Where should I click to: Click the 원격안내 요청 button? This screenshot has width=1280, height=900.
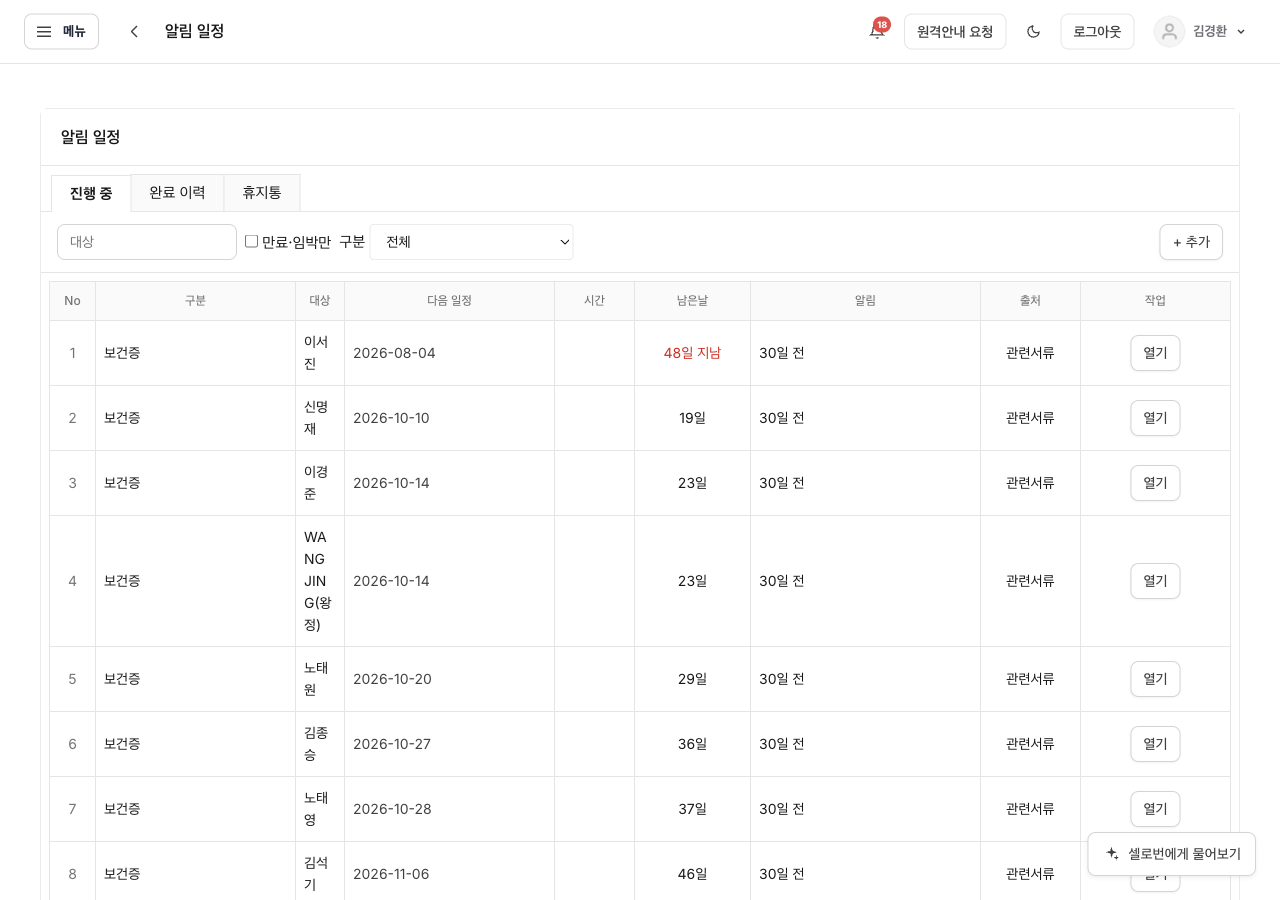click(955, 31)
